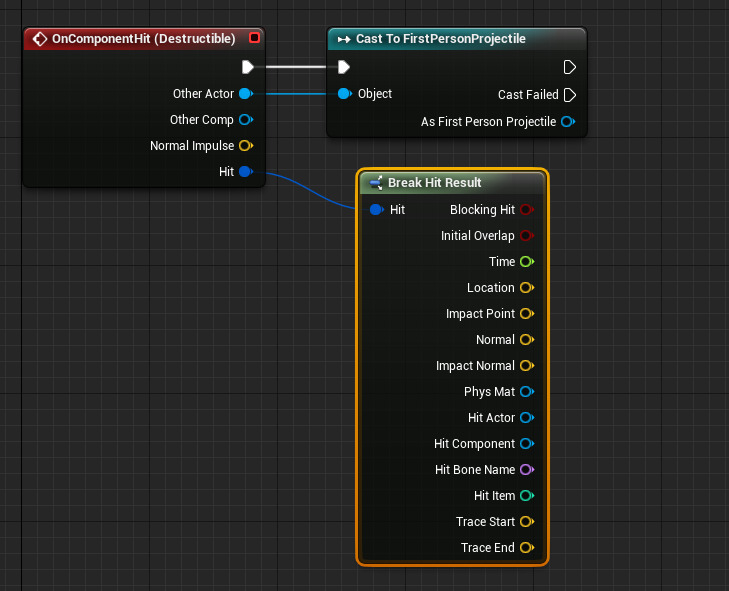The image size is (729, 591).
Task: Select the Cast To FirstPersonProjectile node header
Action: (440, 39)
